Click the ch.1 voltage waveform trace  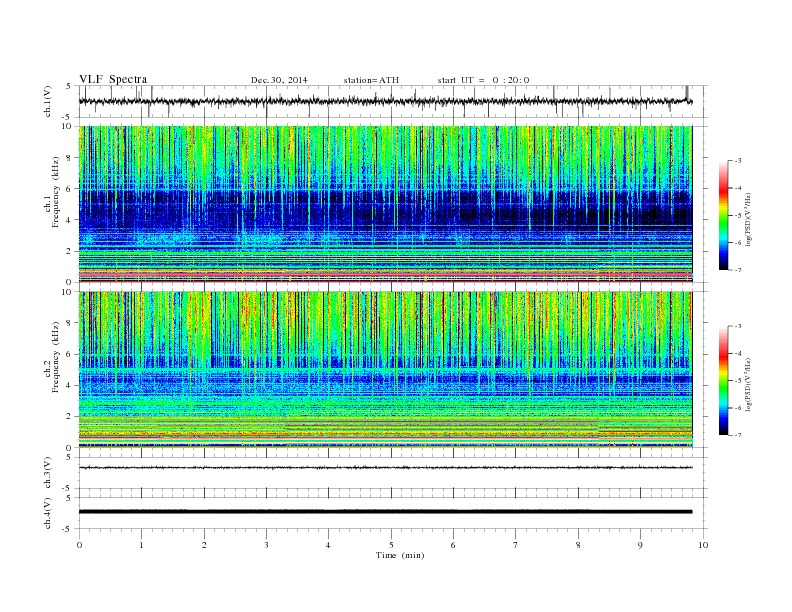point(385,101)
